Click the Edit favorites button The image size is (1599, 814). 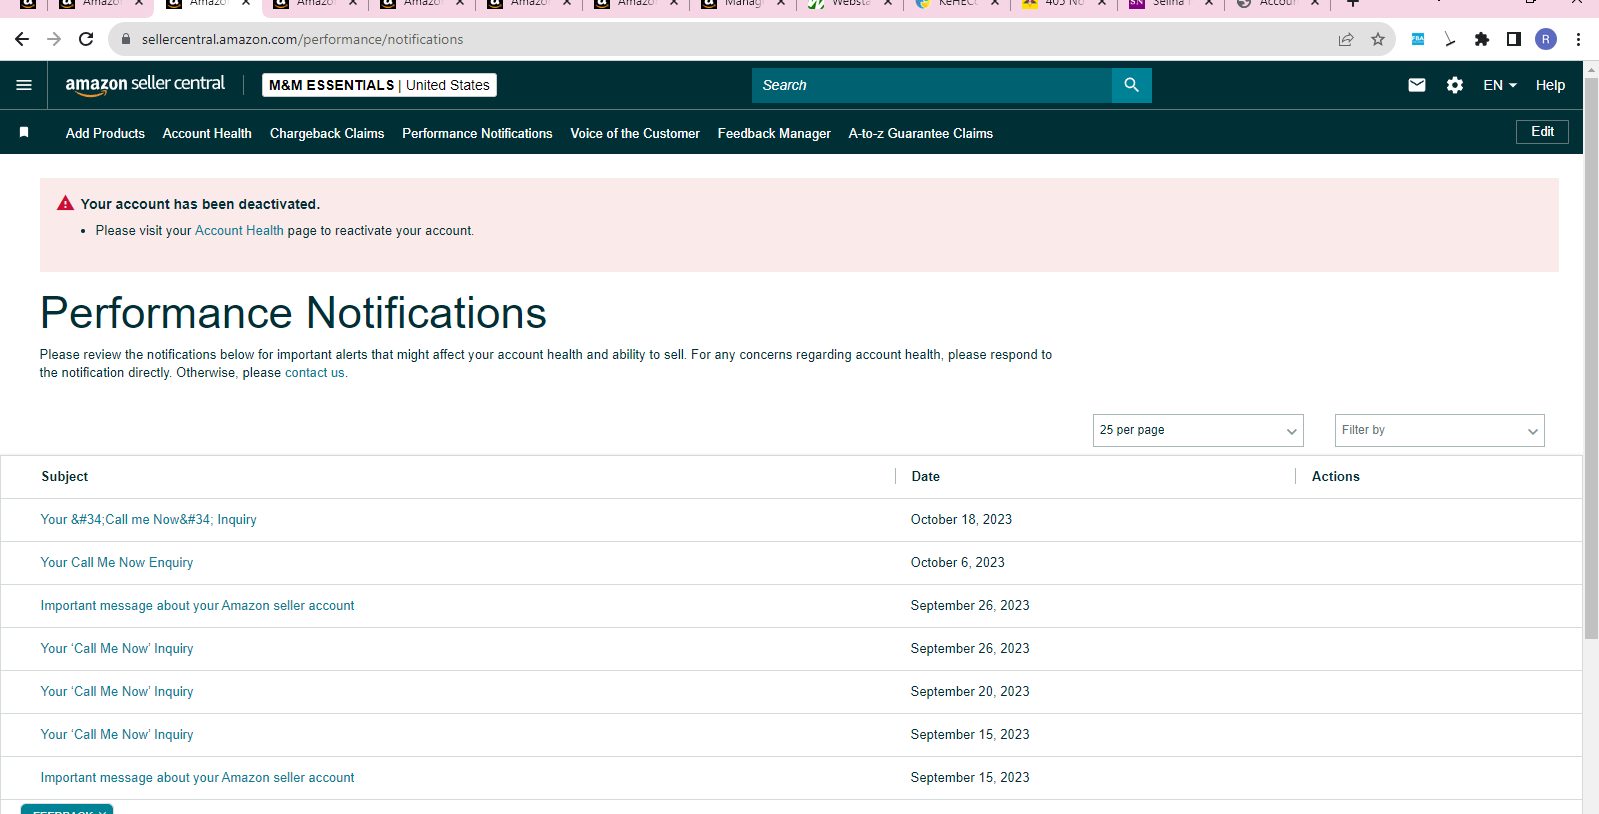1542,132
